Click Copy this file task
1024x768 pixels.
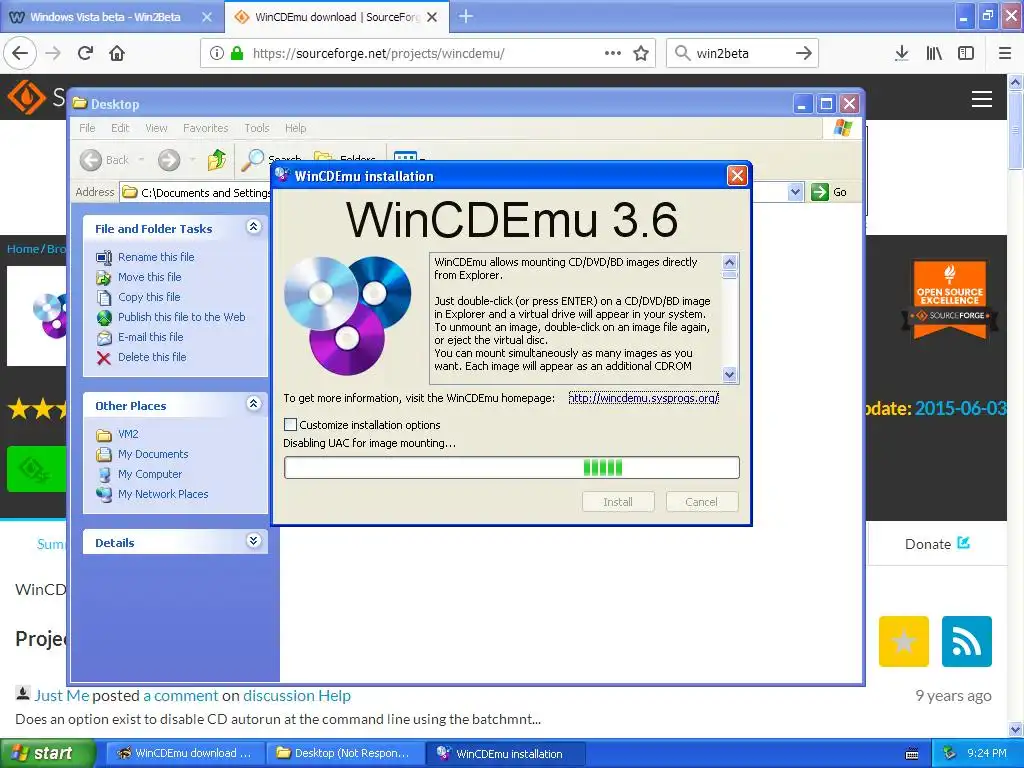(x=149, y=297)
